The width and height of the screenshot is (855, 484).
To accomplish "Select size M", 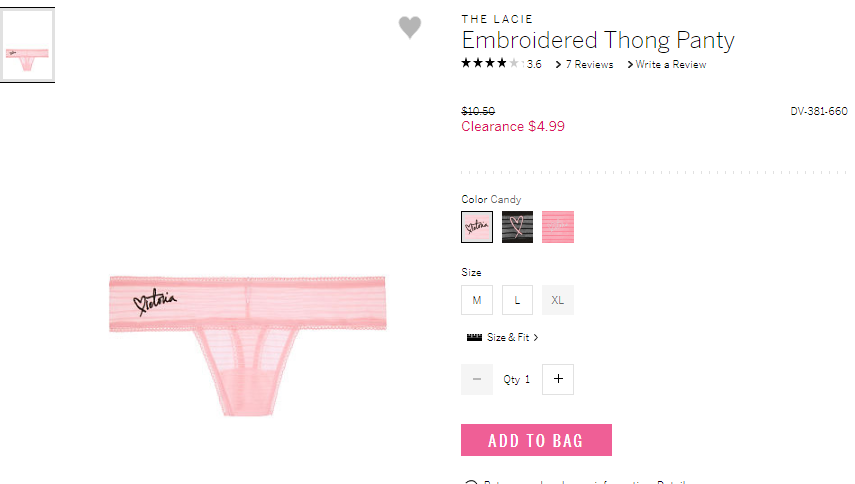I will 477,300.
